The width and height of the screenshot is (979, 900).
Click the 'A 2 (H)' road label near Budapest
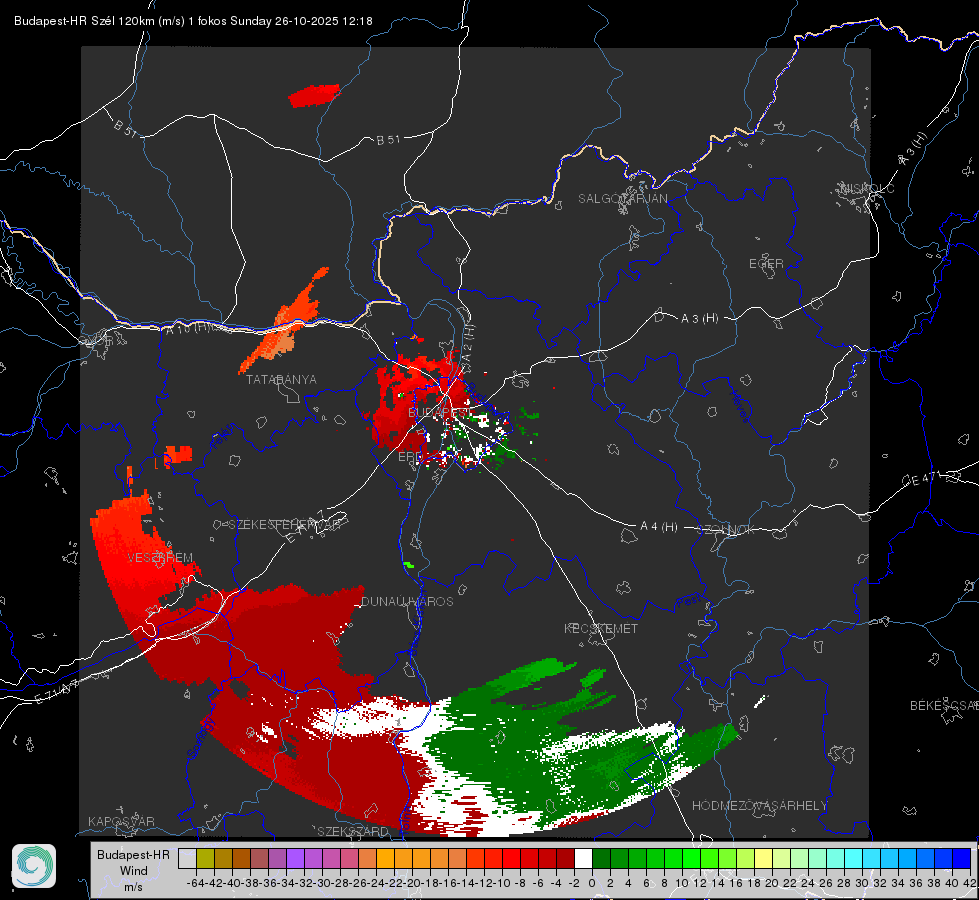pos(468,344)
